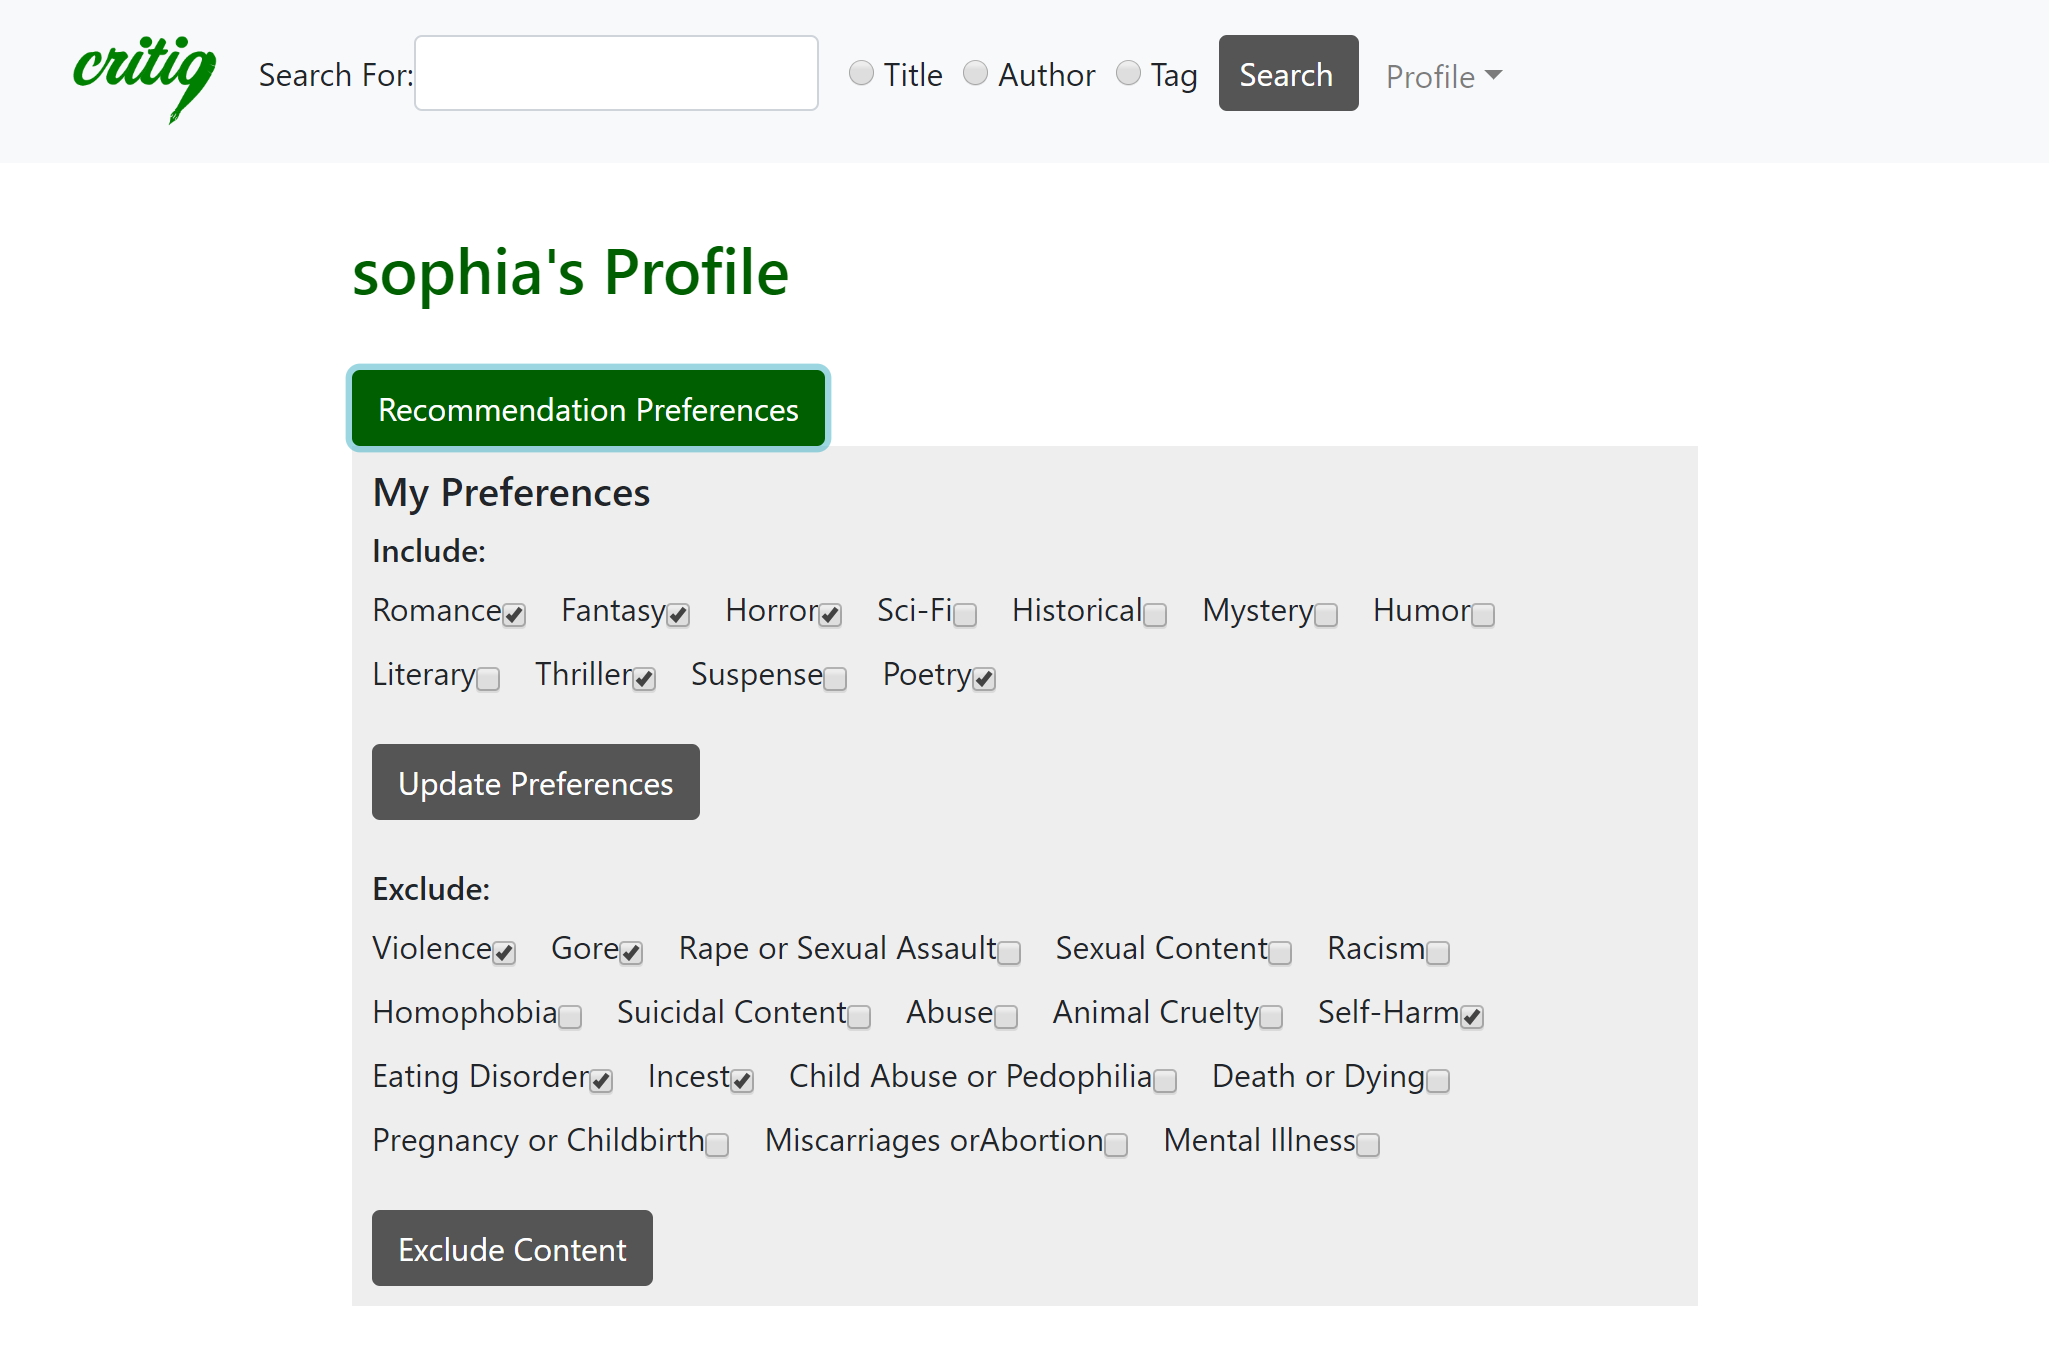Select the Title radio button

point(861,73)
